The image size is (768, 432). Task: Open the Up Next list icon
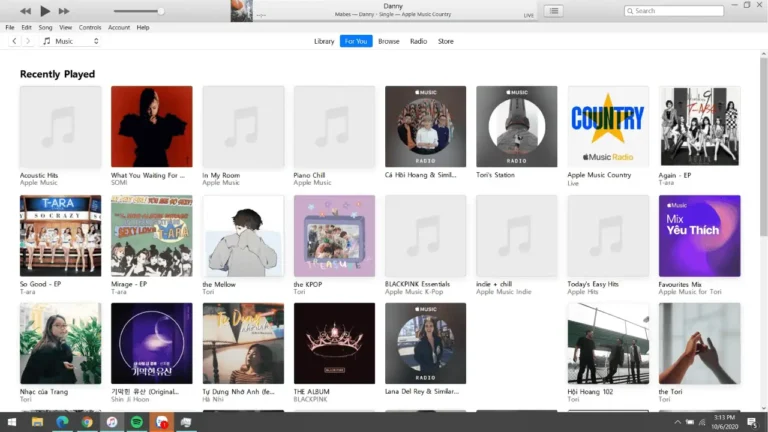pyautogui.click(x=554, y=11)
